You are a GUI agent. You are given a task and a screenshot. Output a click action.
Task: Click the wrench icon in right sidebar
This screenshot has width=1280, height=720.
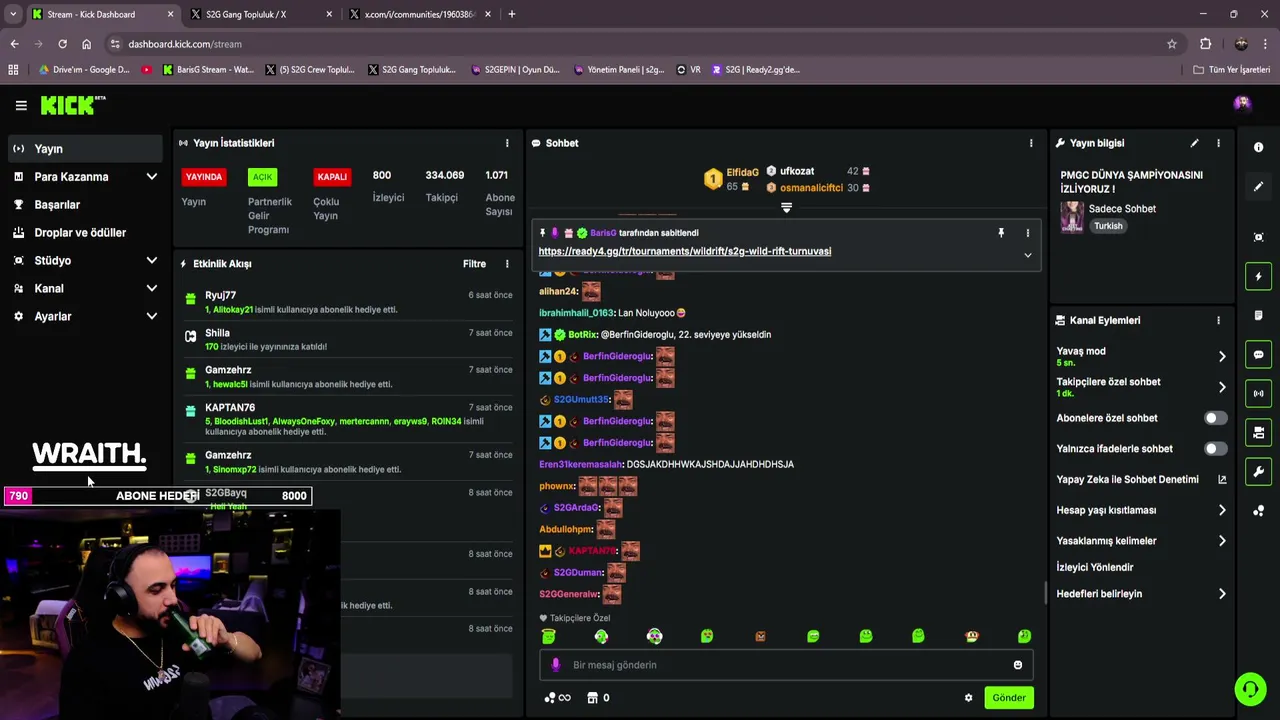point(1258,471)
